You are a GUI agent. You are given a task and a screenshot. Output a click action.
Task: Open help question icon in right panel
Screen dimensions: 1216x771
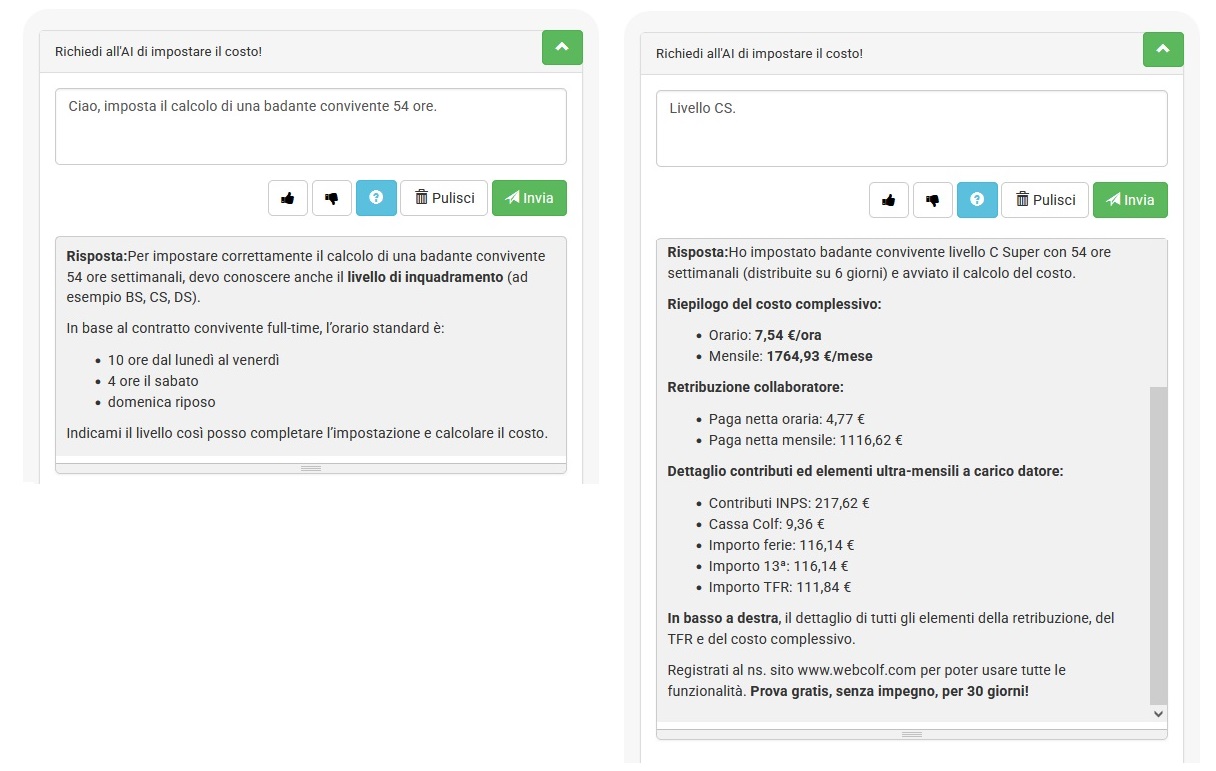tap(977, 200)
